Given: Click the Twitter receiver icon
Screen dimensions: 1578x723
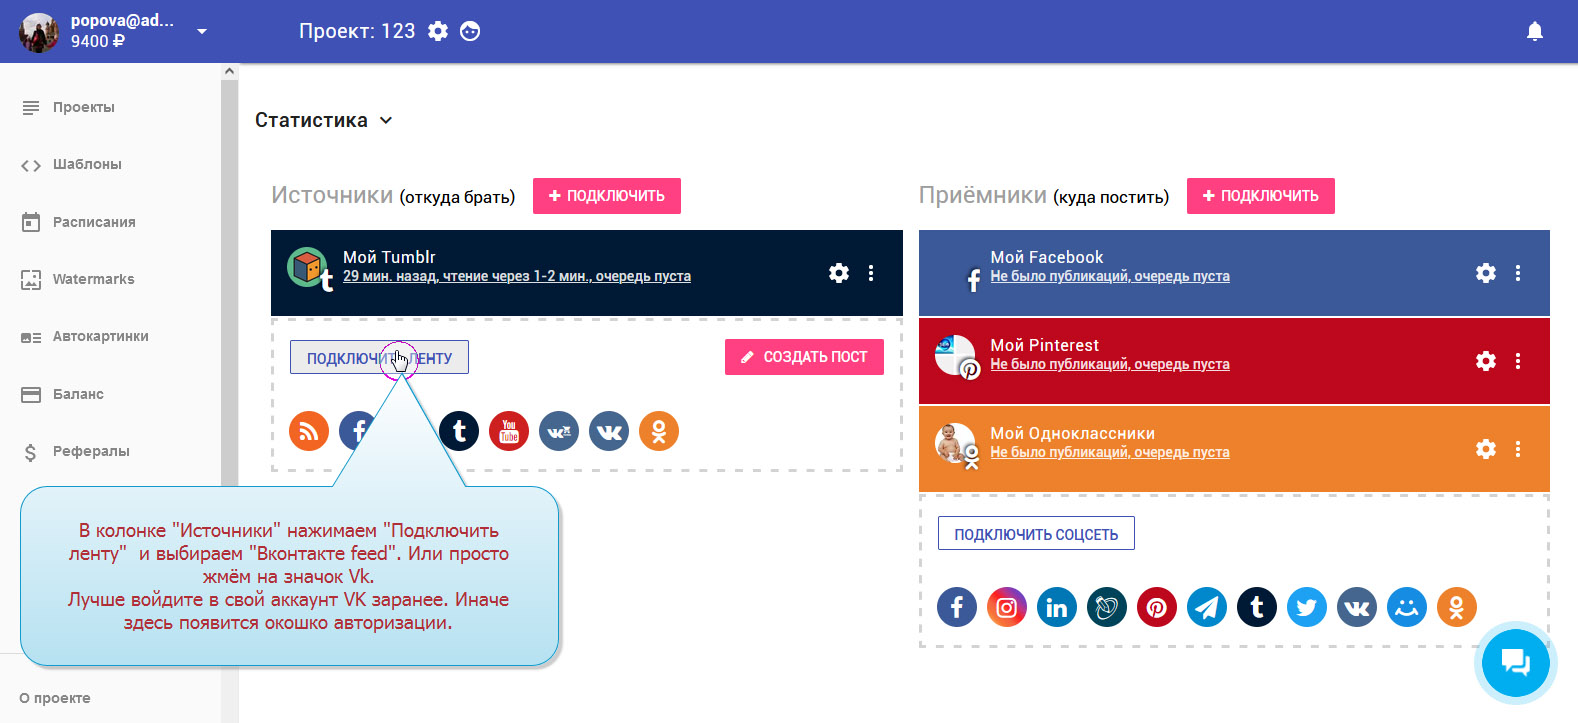Looking at the screenshot, I should pos(1307,607).
